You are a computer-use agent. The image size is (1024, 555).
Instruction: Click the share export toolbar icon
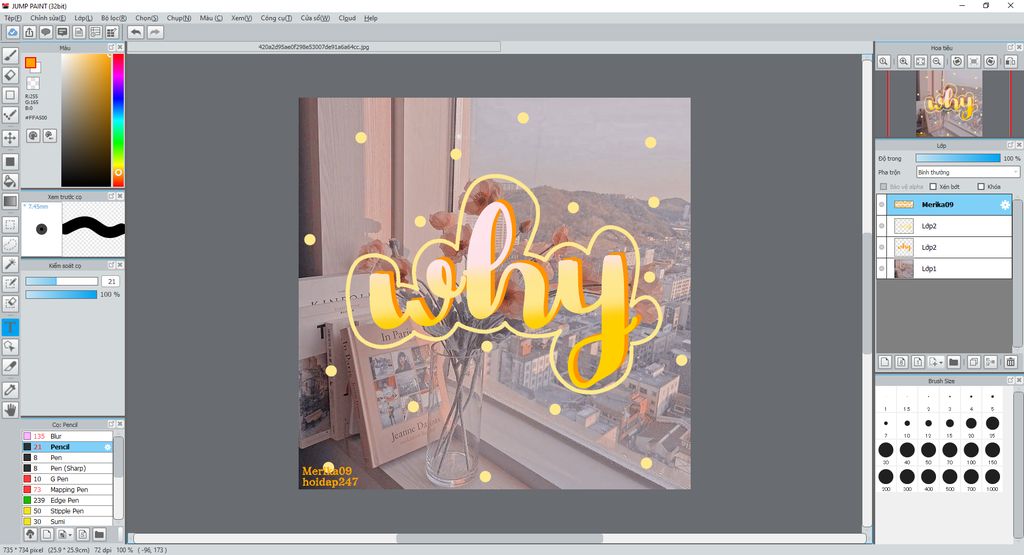point(29,32)
